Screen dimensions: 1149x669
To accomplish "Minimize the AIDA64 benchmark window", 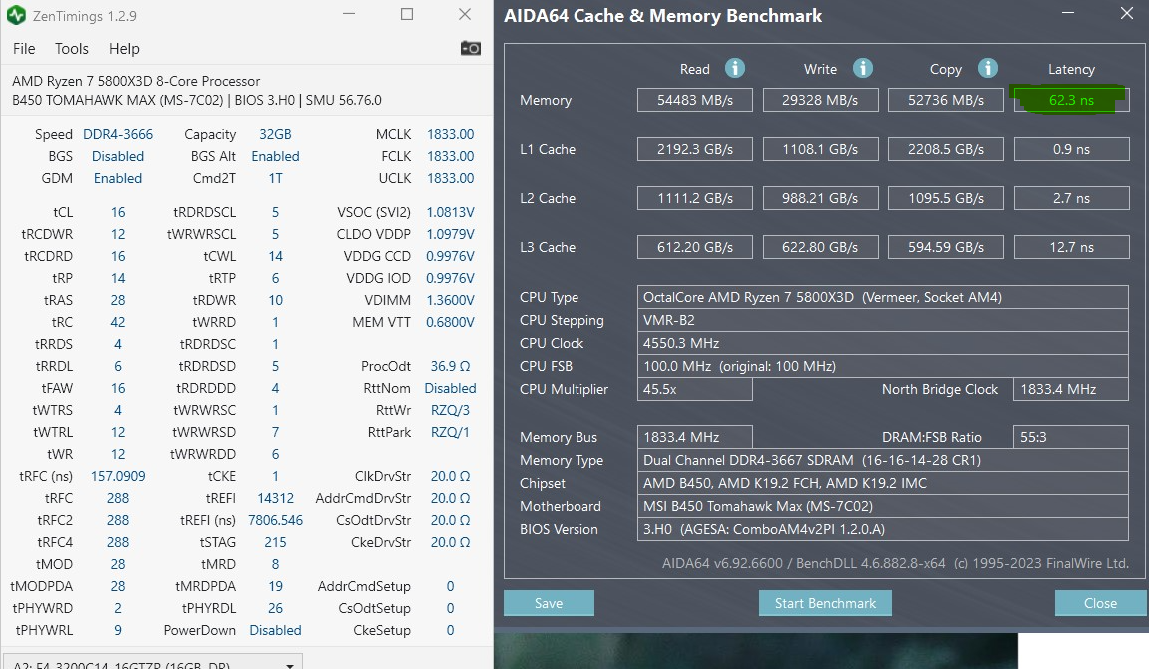I will tap(1068, 14).
